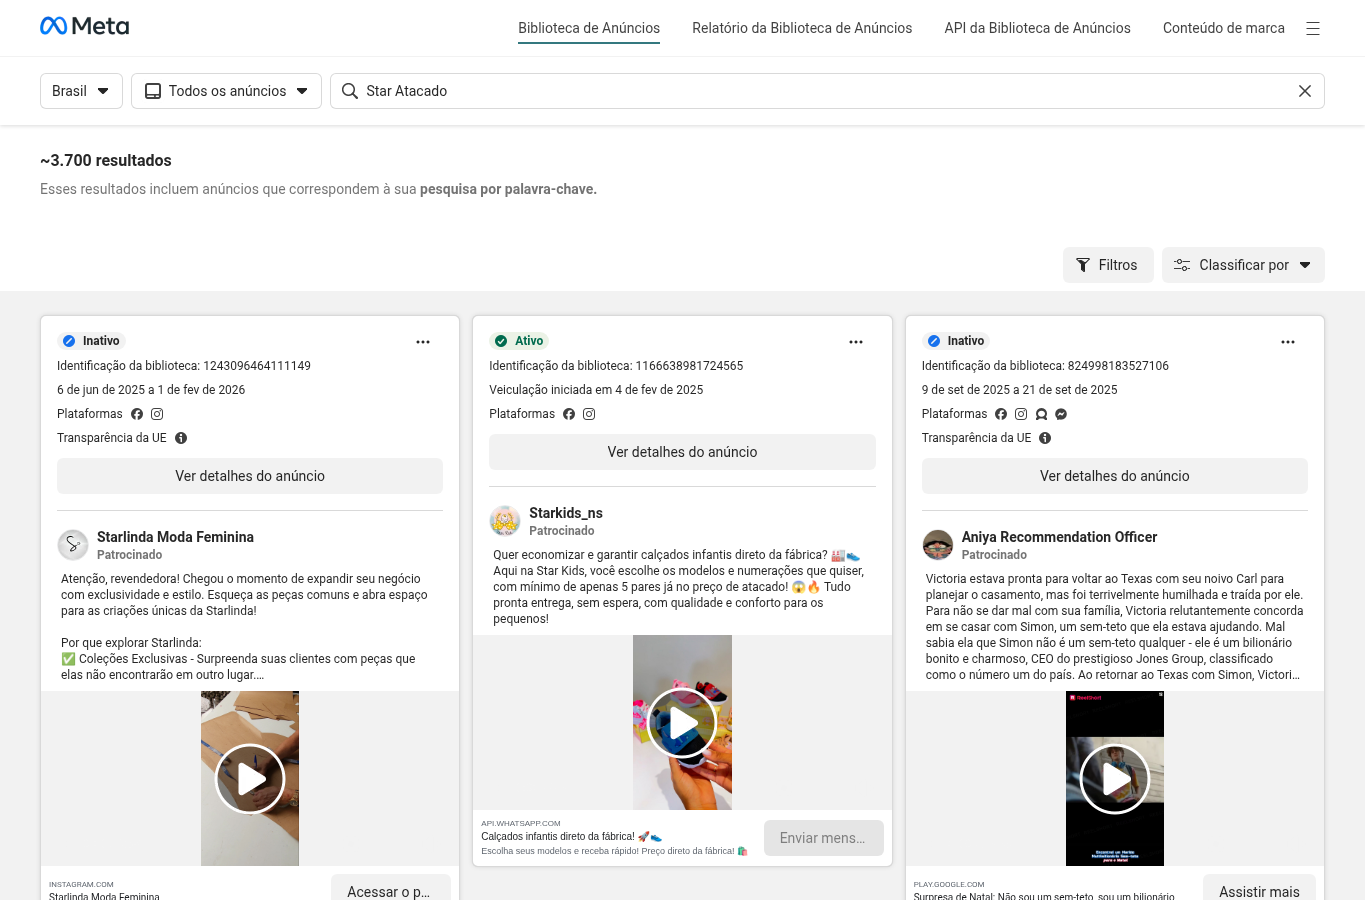Click Ver detalhes do anúncio for Aniya

coord(1115,476)
